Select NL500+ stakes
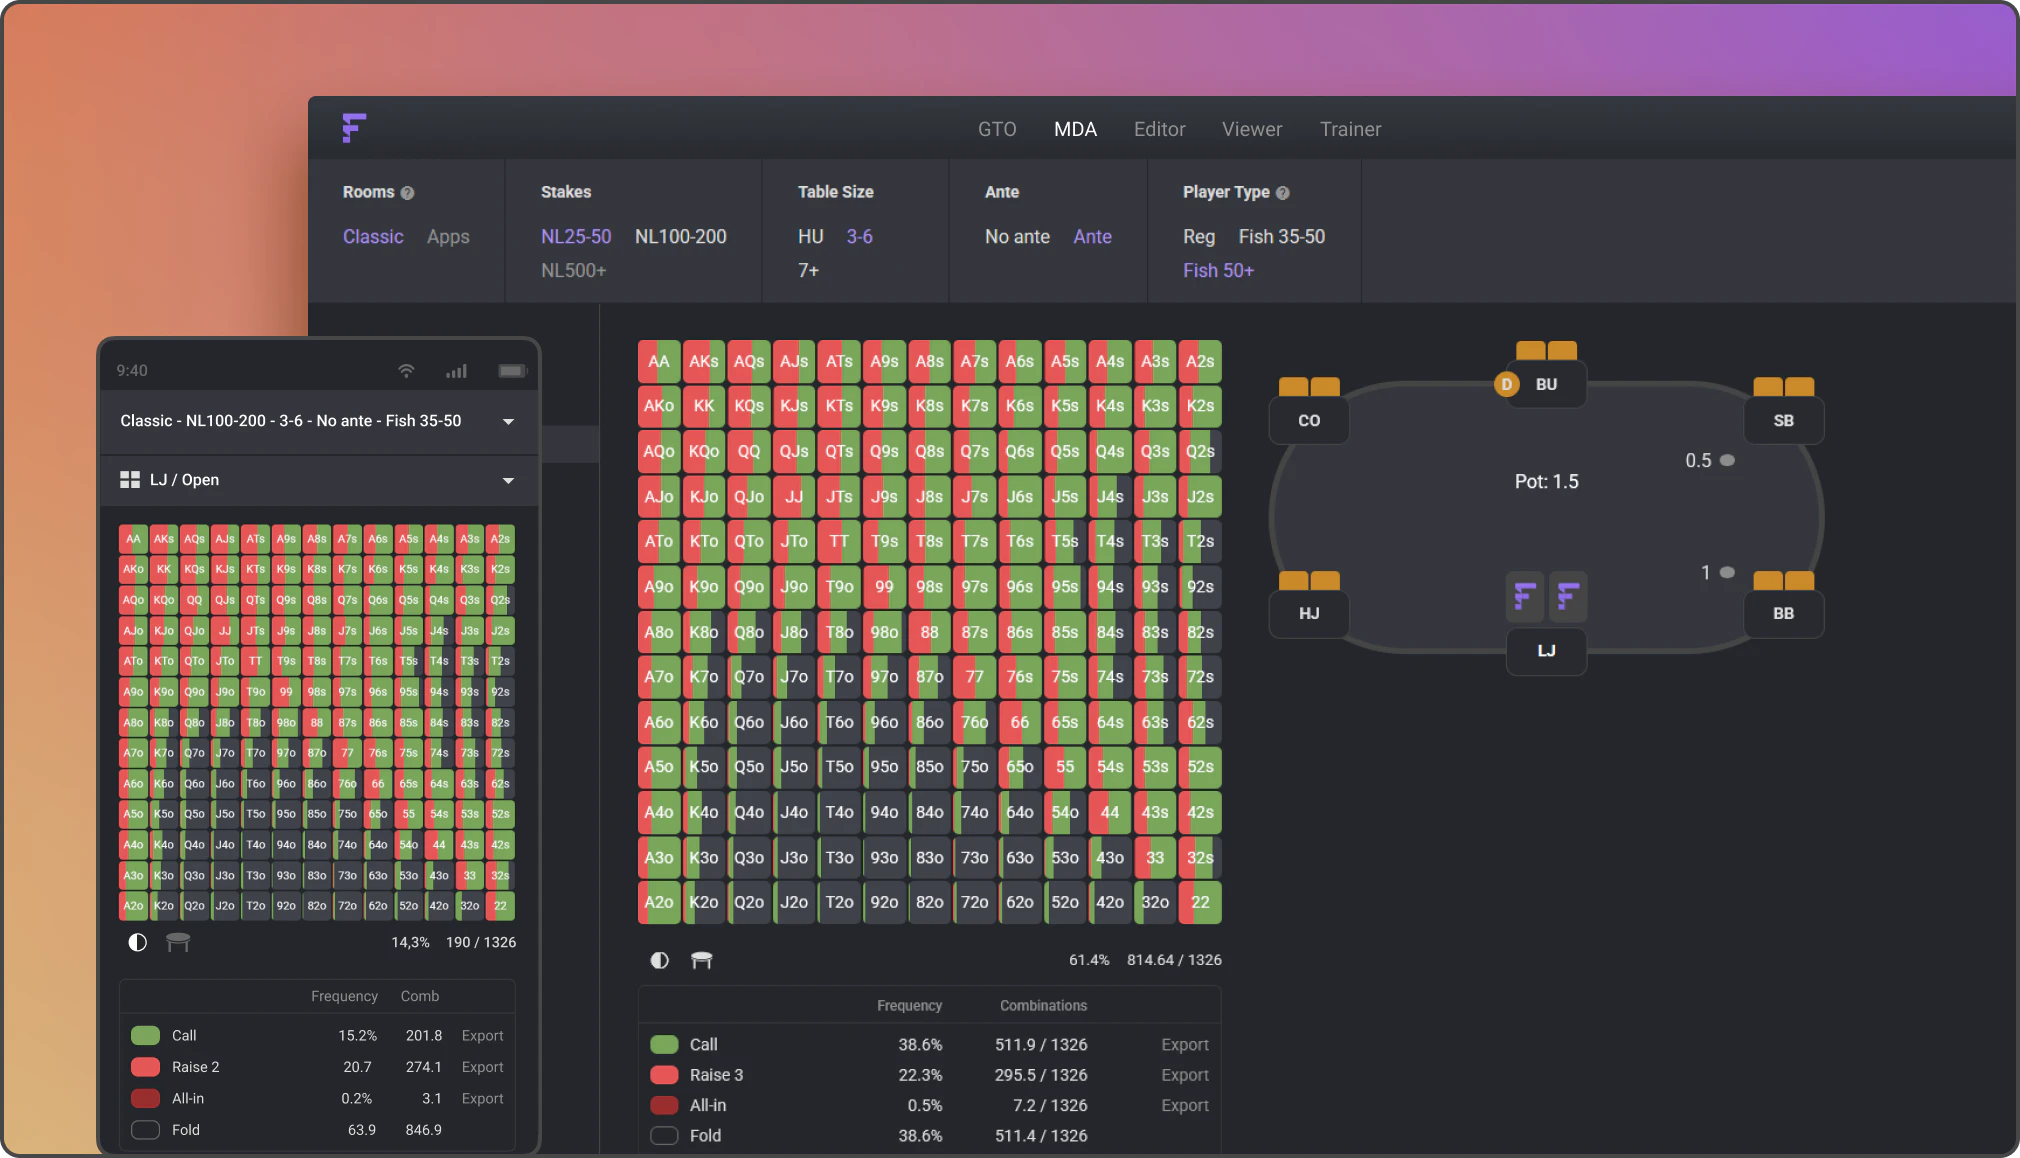The height and width of the screenshot is (1158, 2020). (574, 271)
